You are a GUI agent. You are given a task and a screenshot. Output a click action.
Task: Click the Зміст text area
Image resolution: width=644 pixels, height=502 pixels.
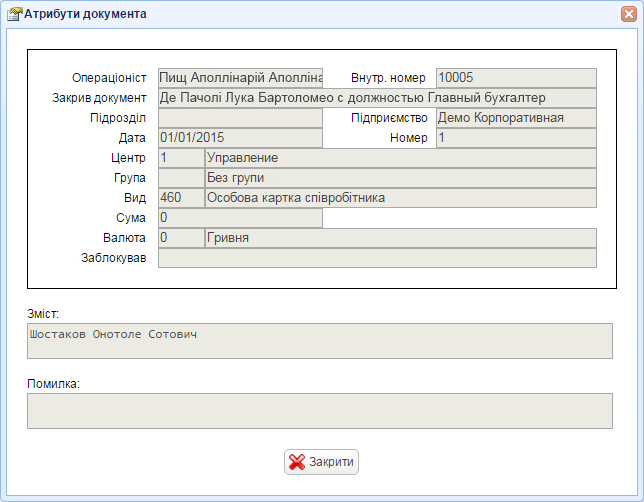click(x=320, y=341)
